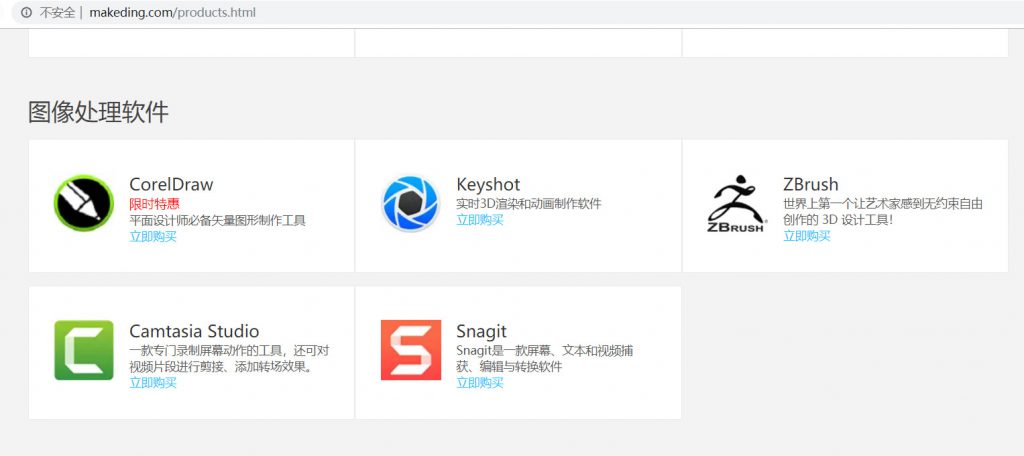Image resolution: width=1024 pixels, height=456 pixels.
Task: Click 立即购买 under ZBrush
Action: click(x=807, y=237)
